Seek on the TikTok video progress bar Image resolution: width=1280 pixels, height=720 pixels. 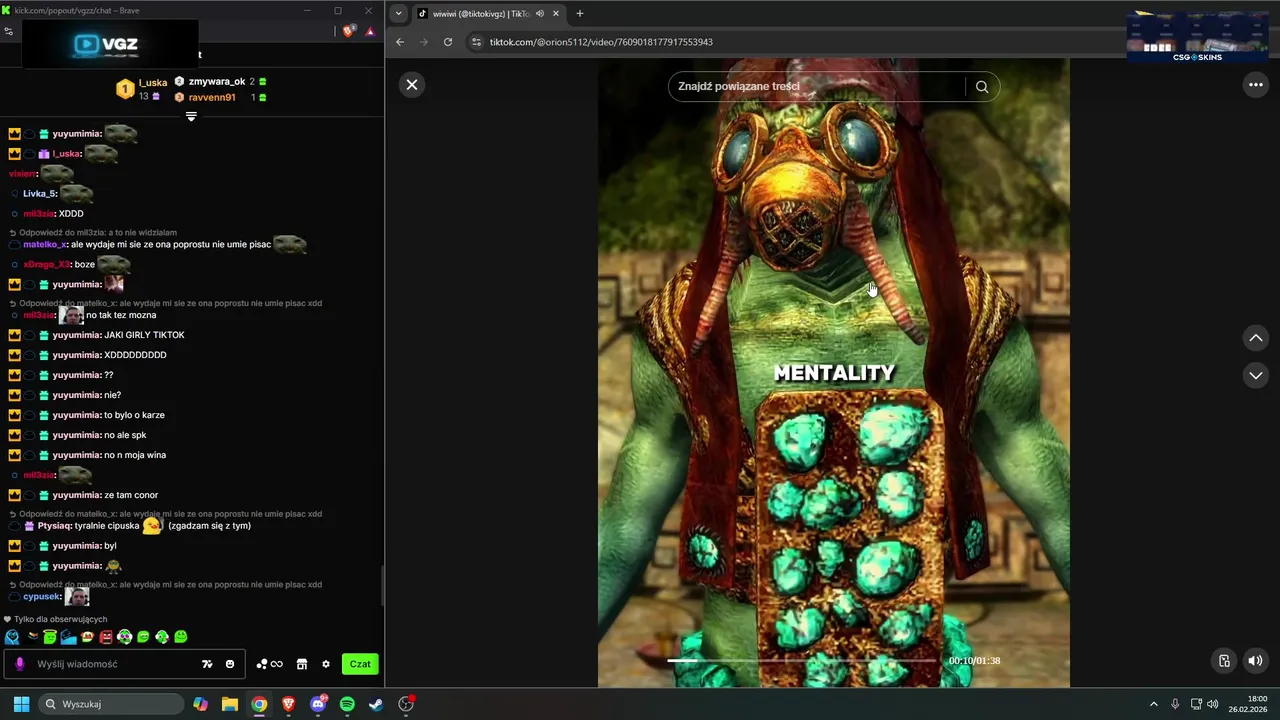802,660
